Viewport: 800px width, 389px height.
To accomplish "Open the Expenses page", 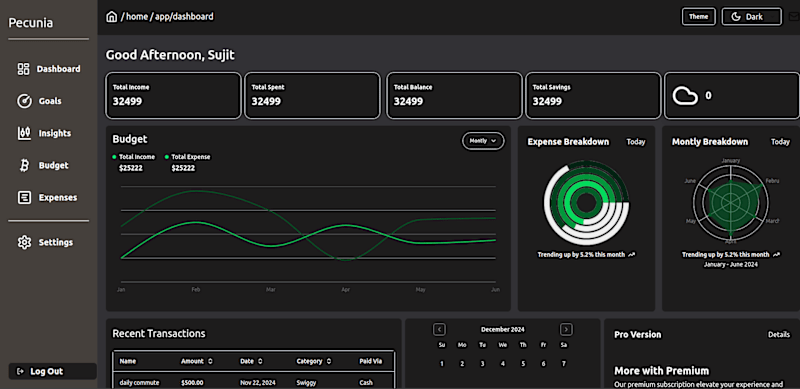I will (x=48, y=198).
